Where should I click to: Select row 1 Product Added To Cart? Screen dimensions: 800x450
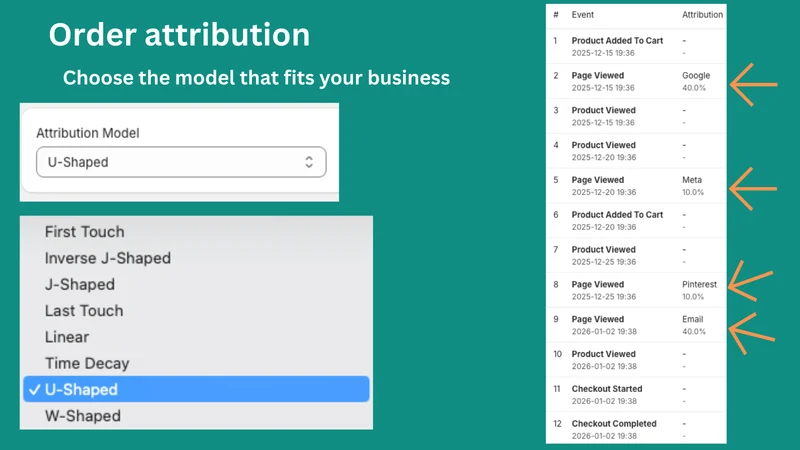click(636, 46)
